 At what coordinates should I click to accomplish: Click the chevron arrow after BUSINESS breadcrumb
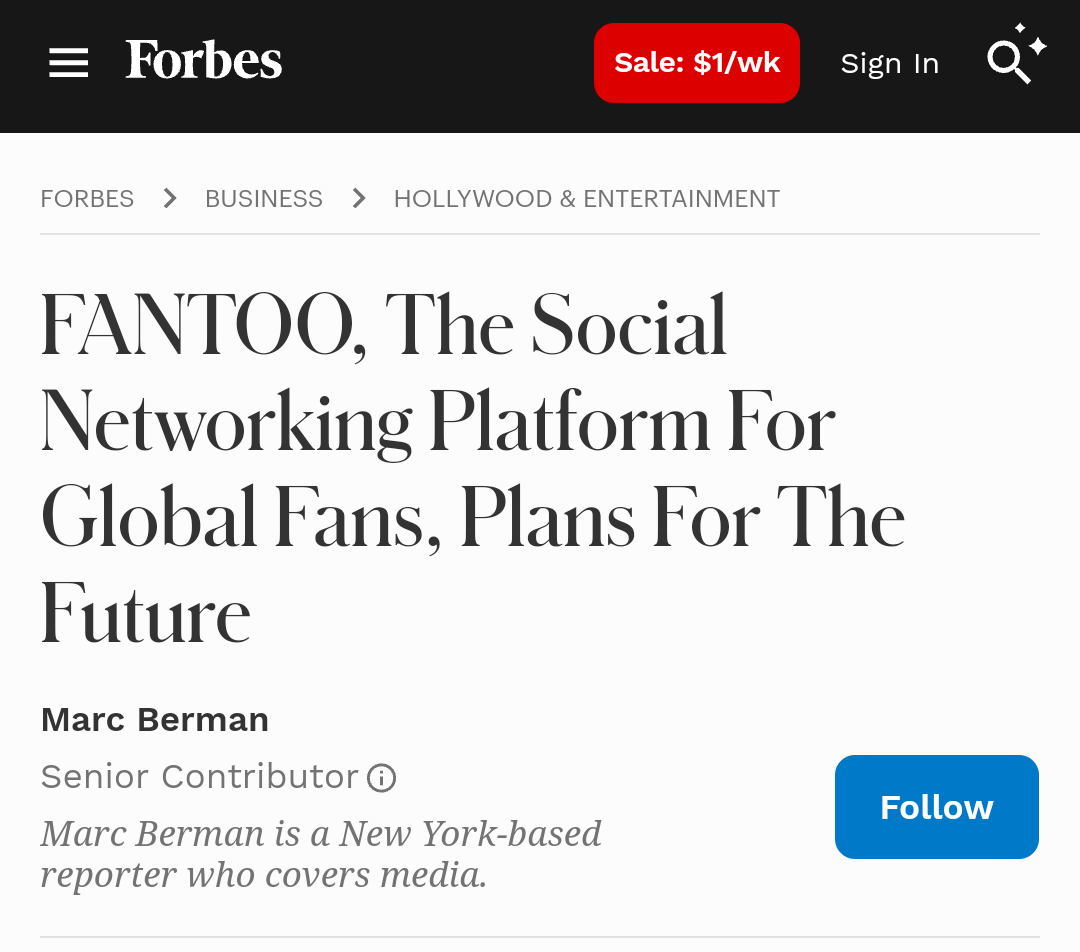[358, 198]
